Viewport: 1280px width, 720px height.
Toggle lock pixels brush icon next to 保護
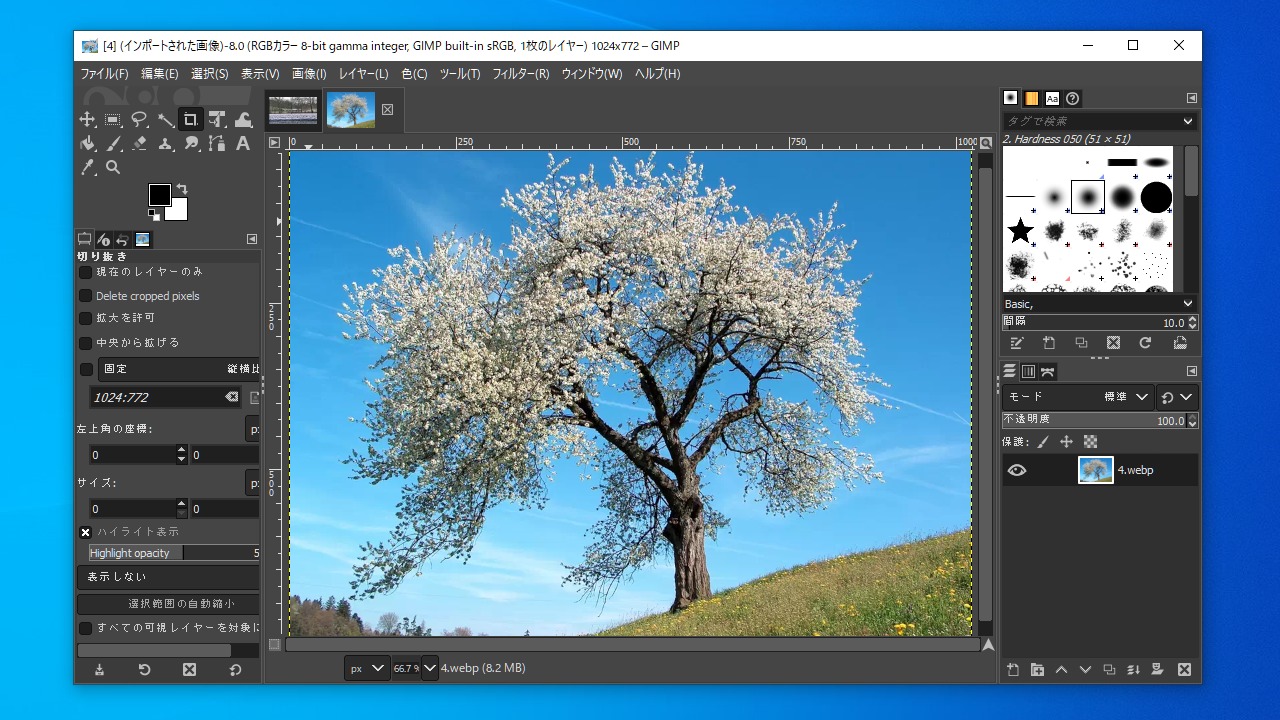1043,441
